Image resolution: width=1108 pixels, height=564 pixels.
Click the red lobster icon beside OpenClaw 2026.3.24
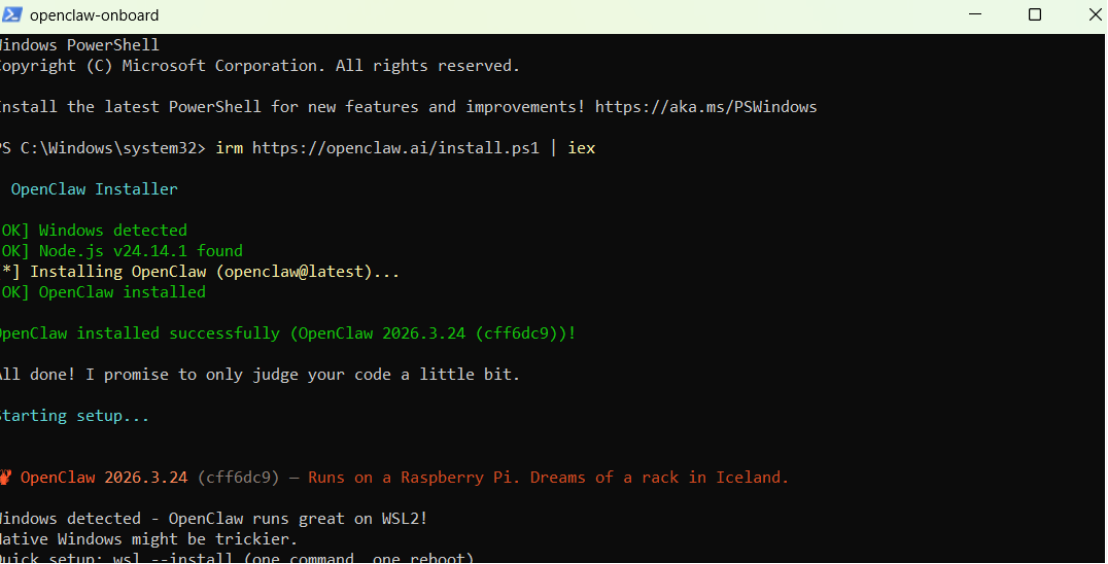[5, 477]
